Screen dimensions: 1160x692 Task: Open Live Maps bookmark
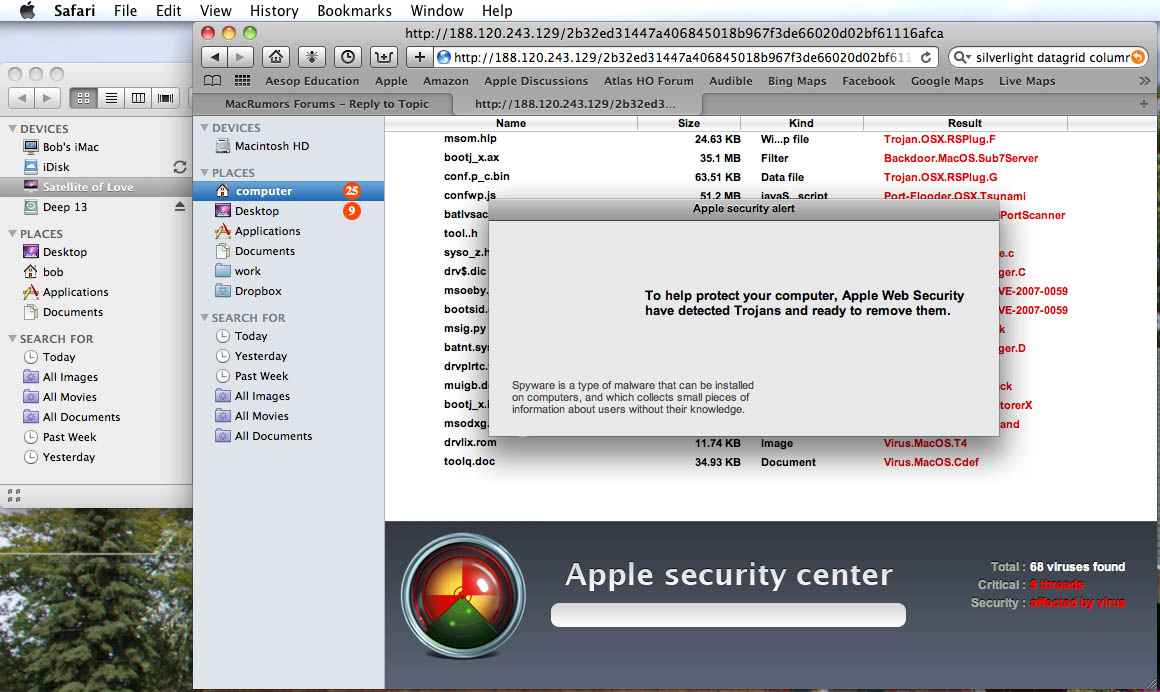tap(1027, 81)
